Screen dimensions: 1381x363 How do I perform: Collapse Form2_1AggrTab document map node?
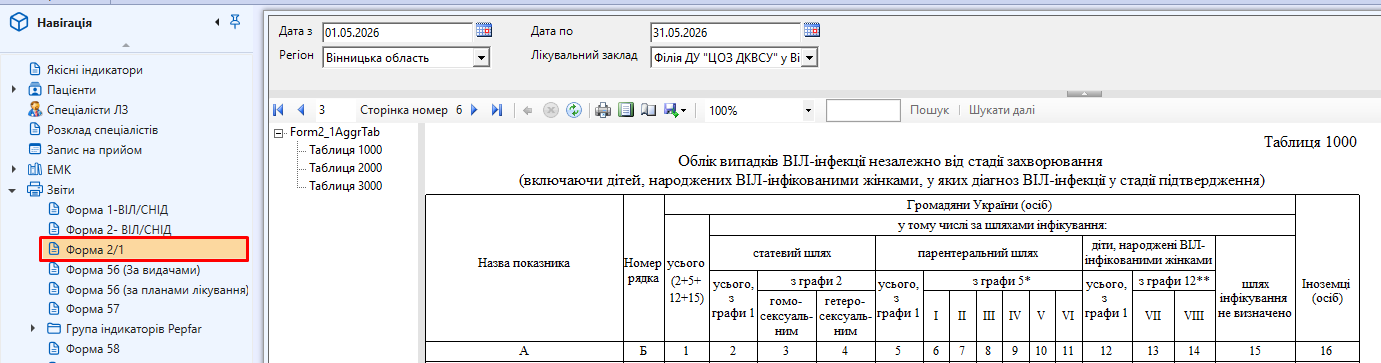(279, 132)
